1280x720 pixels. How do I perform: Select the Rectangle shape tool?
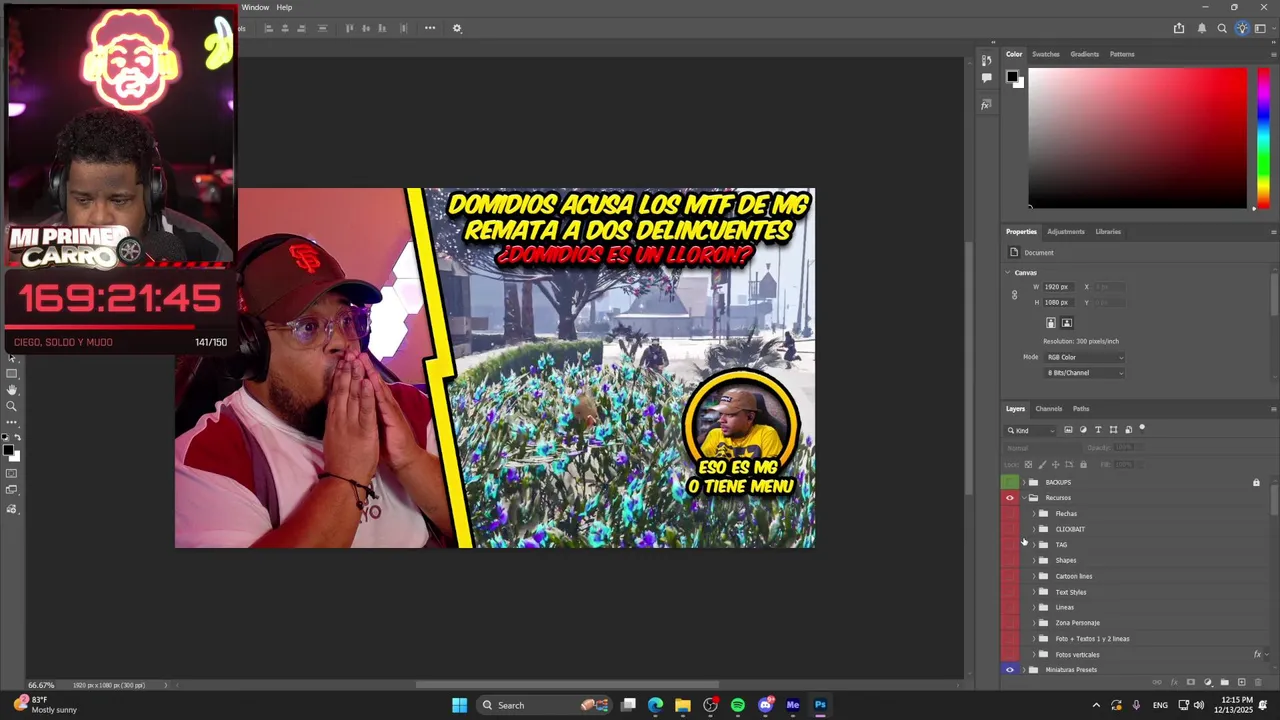[12, 373]
